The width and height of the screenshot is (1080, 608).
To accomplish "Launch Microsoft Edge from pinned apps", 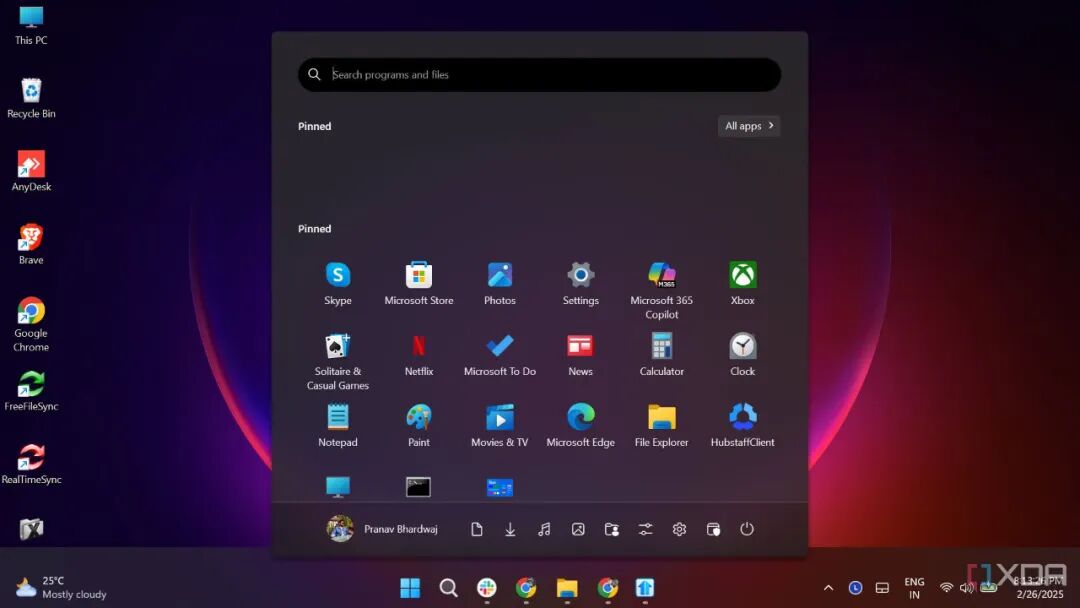I will tap(581, 426).
